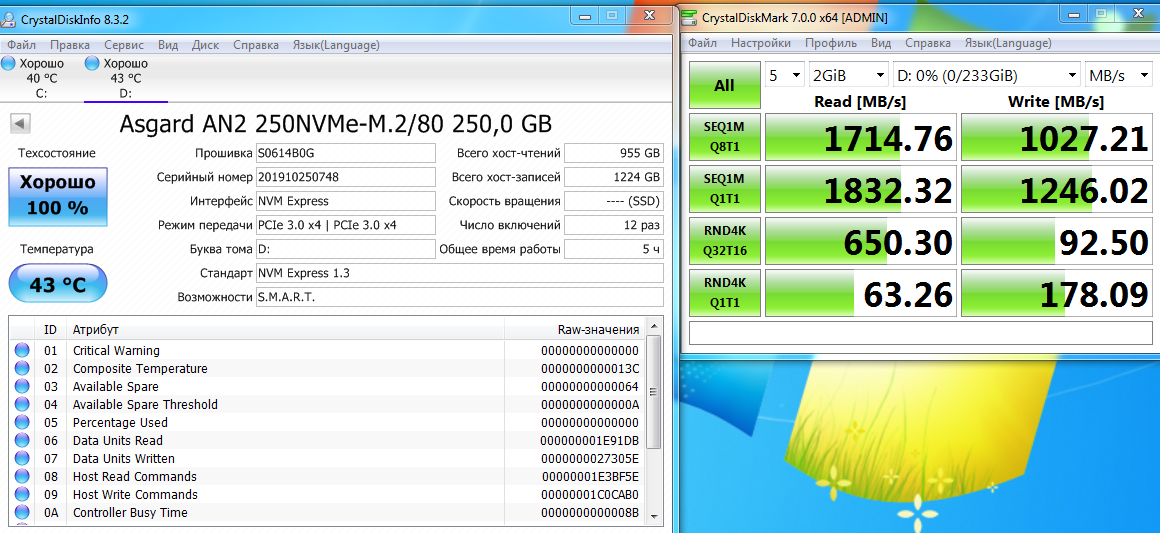Viewport: 1160px width, 533px height.
Task: Click interface field NVM Express
Action: pyautogui.click(x=345, y=201)
